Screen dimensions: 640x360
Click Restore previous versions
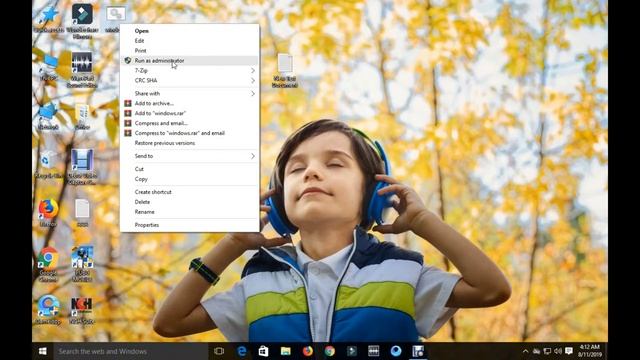(x=189, y=143)
